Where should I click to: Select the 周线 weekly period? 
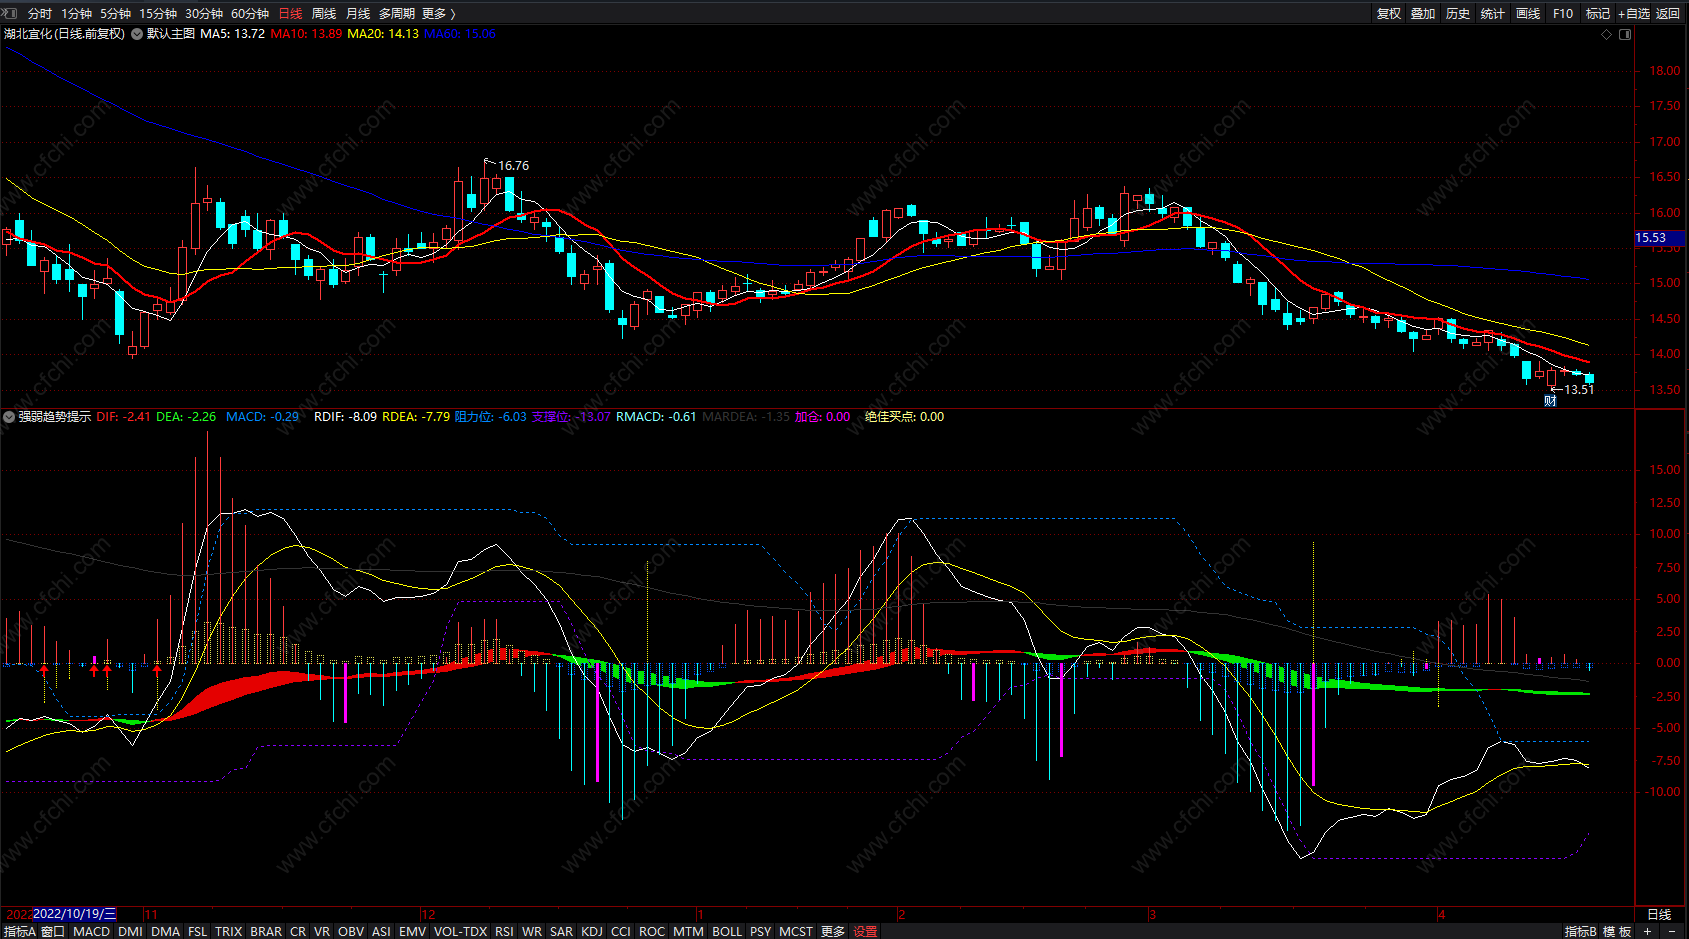pyautogui.click(x=324, y=13)
